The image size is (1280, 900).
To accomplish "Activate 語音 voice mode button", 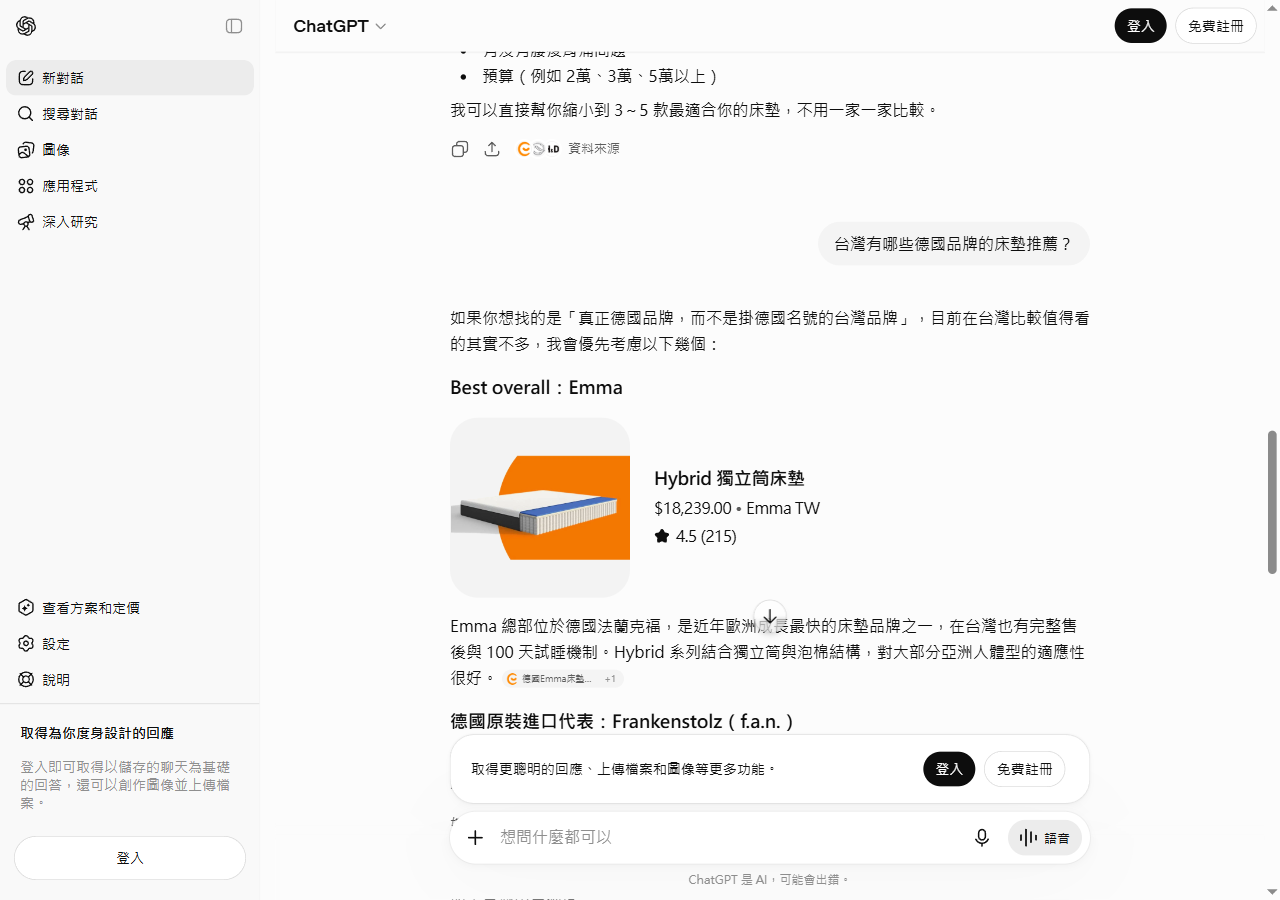I will tap(1045, 837).
